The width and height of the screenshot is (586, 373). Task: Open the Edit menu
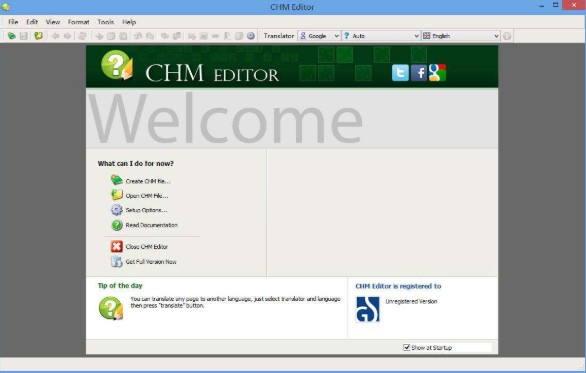coord(32,22)
